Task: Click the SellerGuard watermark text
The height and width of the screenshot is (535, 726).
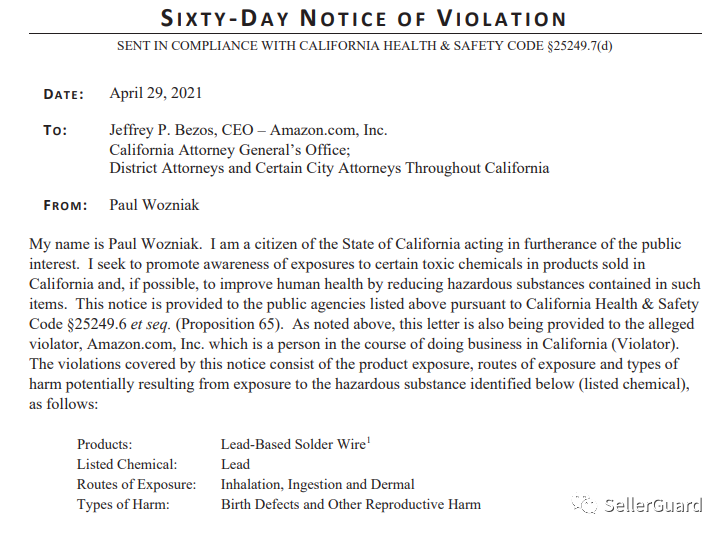Action: (x=653, y=504)
